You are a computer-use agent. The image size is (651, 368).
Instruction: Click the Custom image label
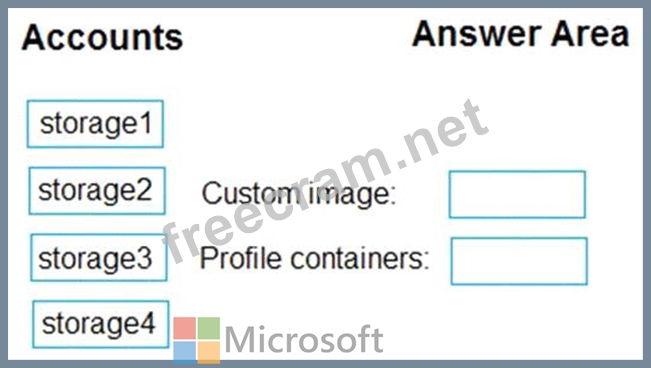[299, 194]
